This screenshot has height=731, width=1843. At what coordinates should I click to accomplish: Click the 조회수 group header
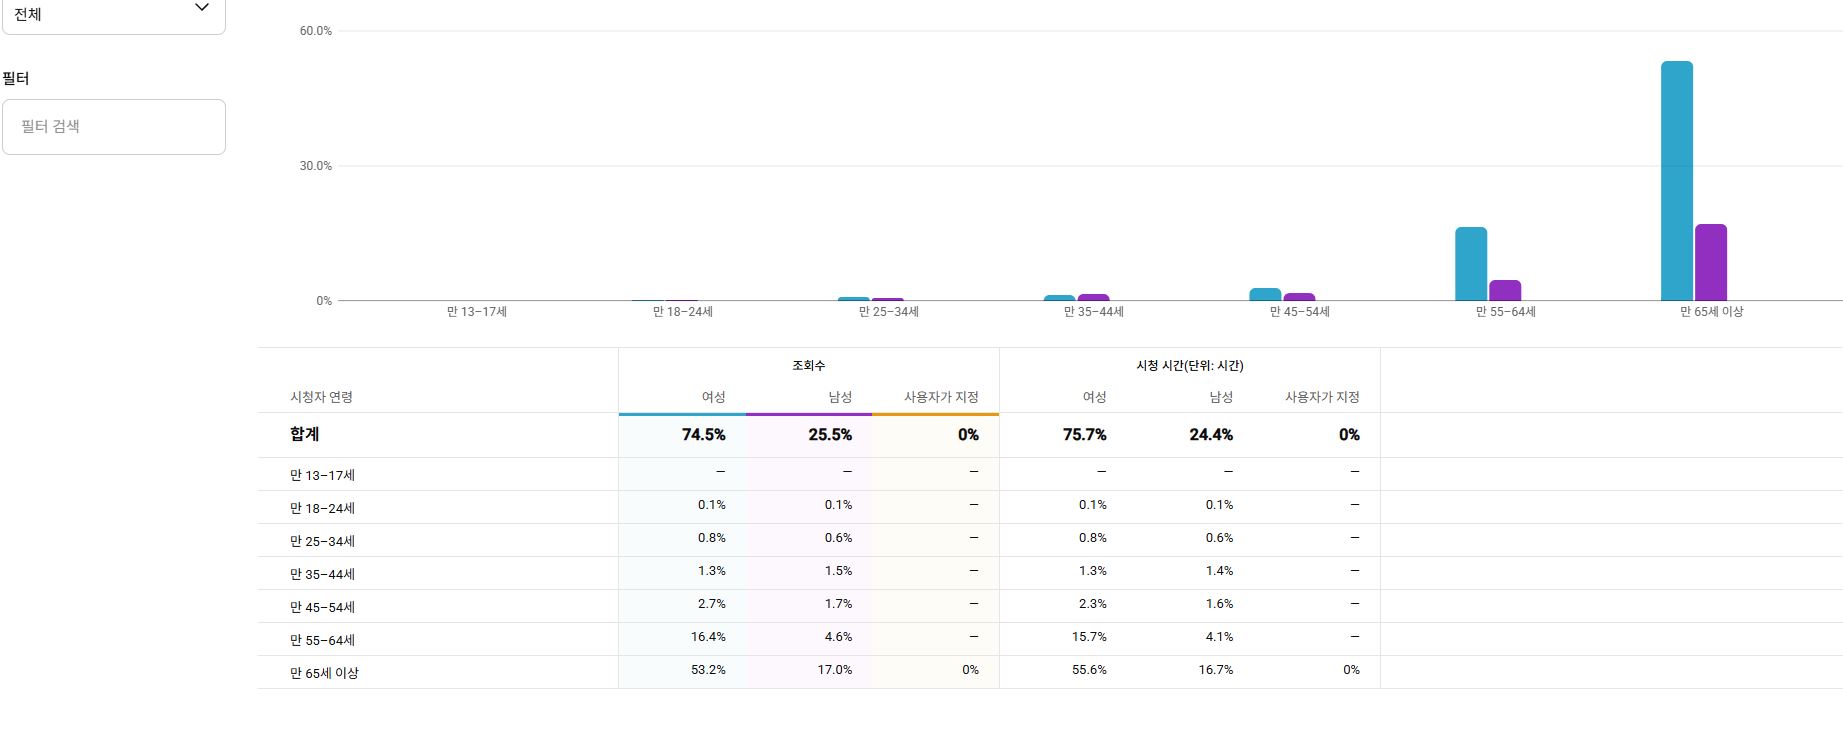click(808, 366)
